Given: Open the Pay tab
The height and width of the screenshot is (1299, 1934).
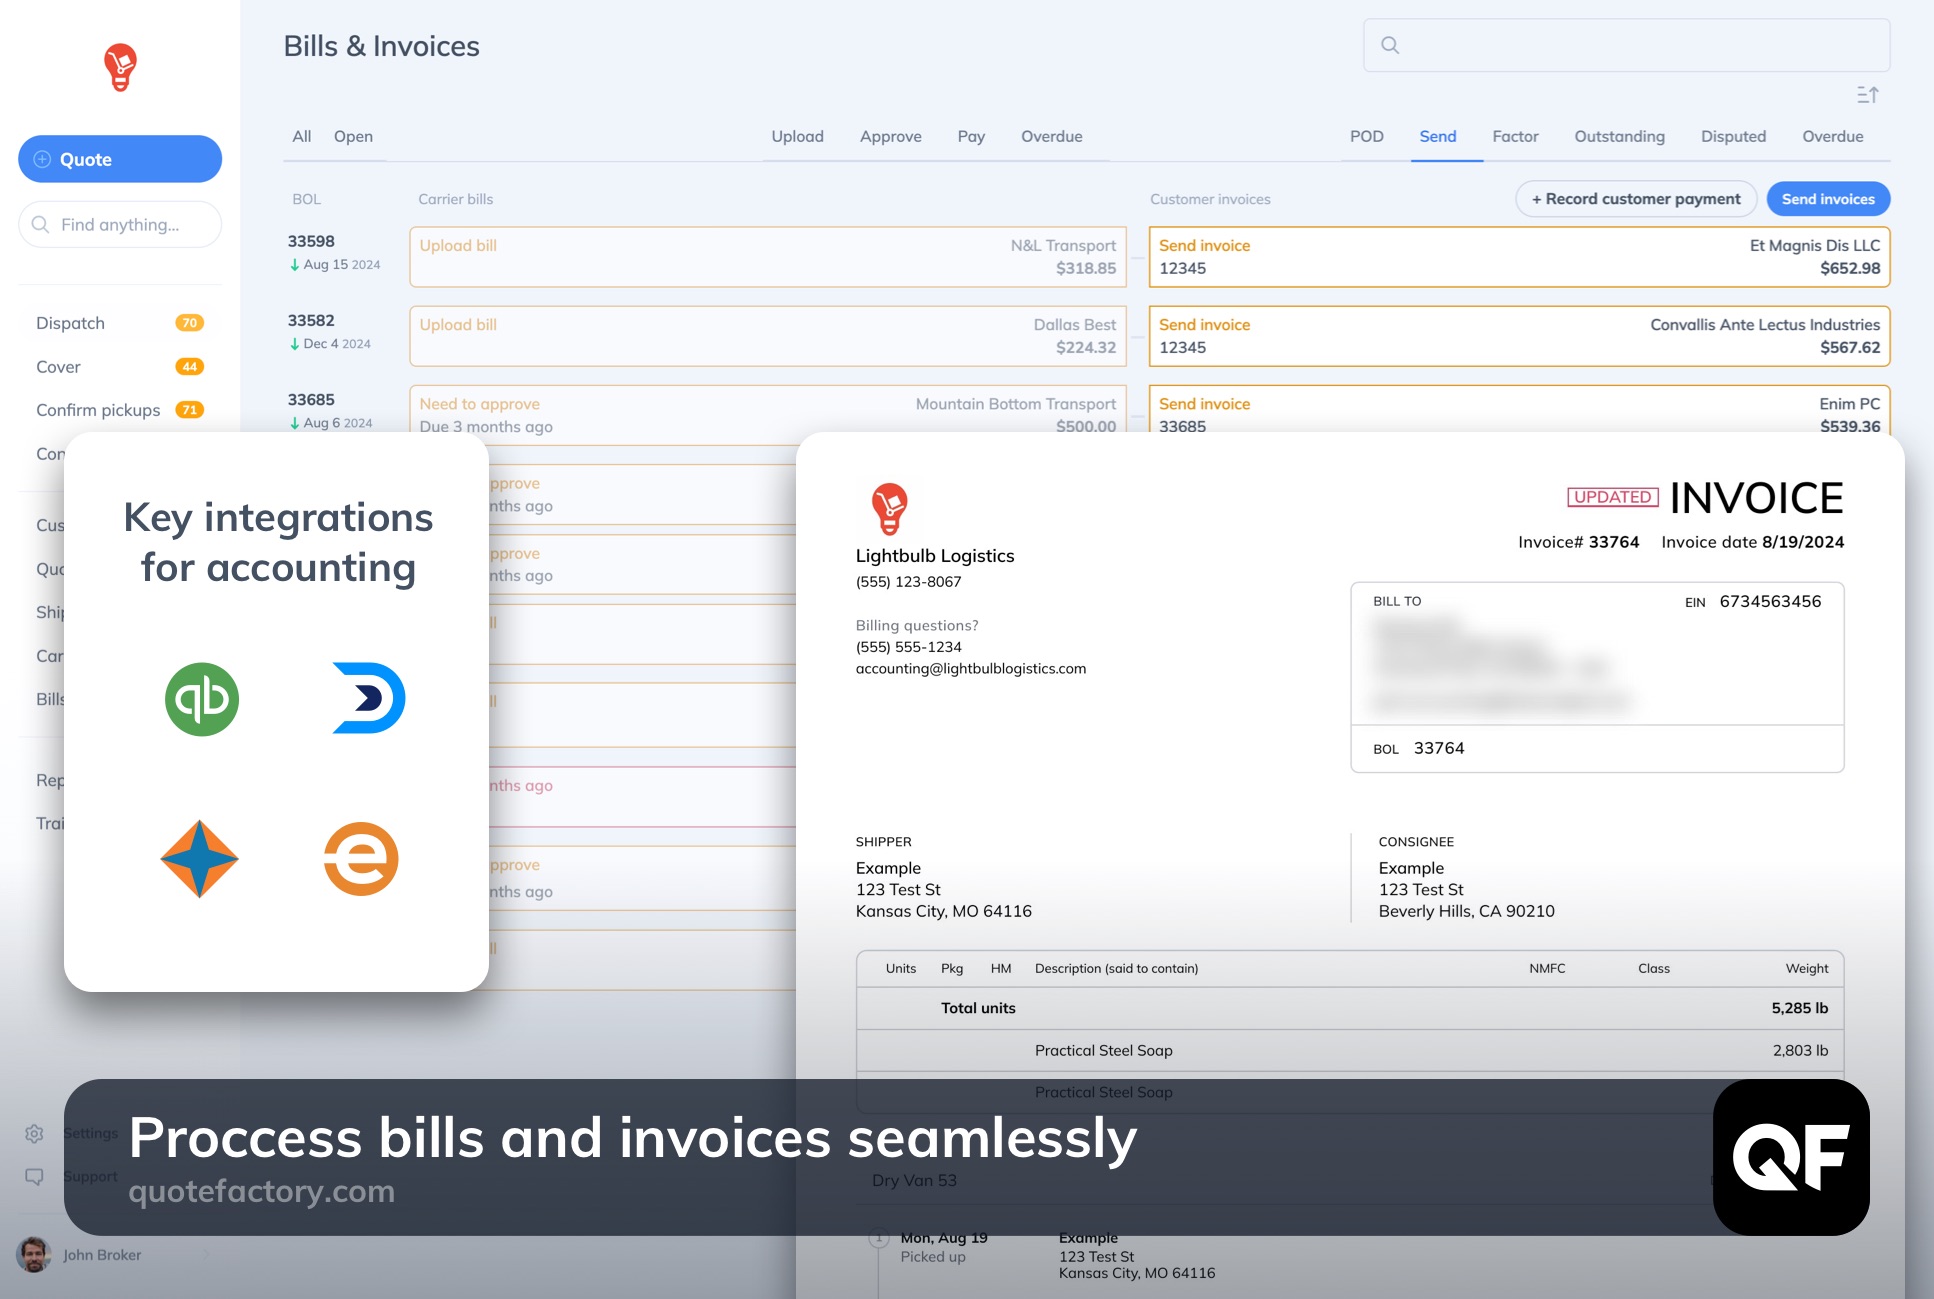Looking at the screenshot, I should [x=971, y=136].
